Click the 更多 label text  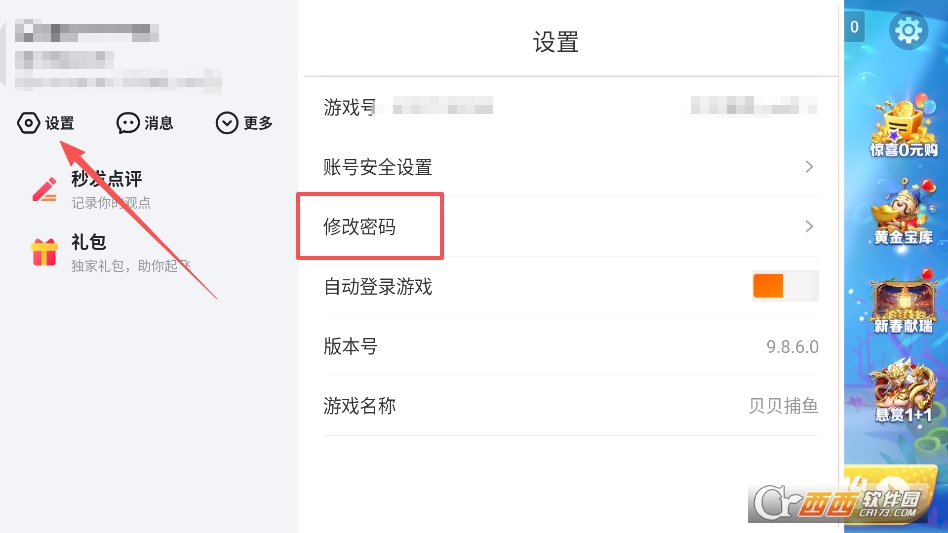pos(258,123)
